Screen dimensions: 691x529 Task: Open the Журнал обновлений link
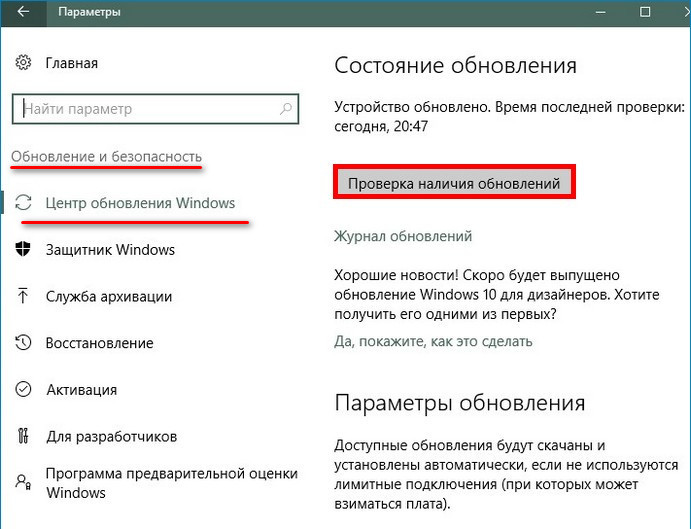403,236
